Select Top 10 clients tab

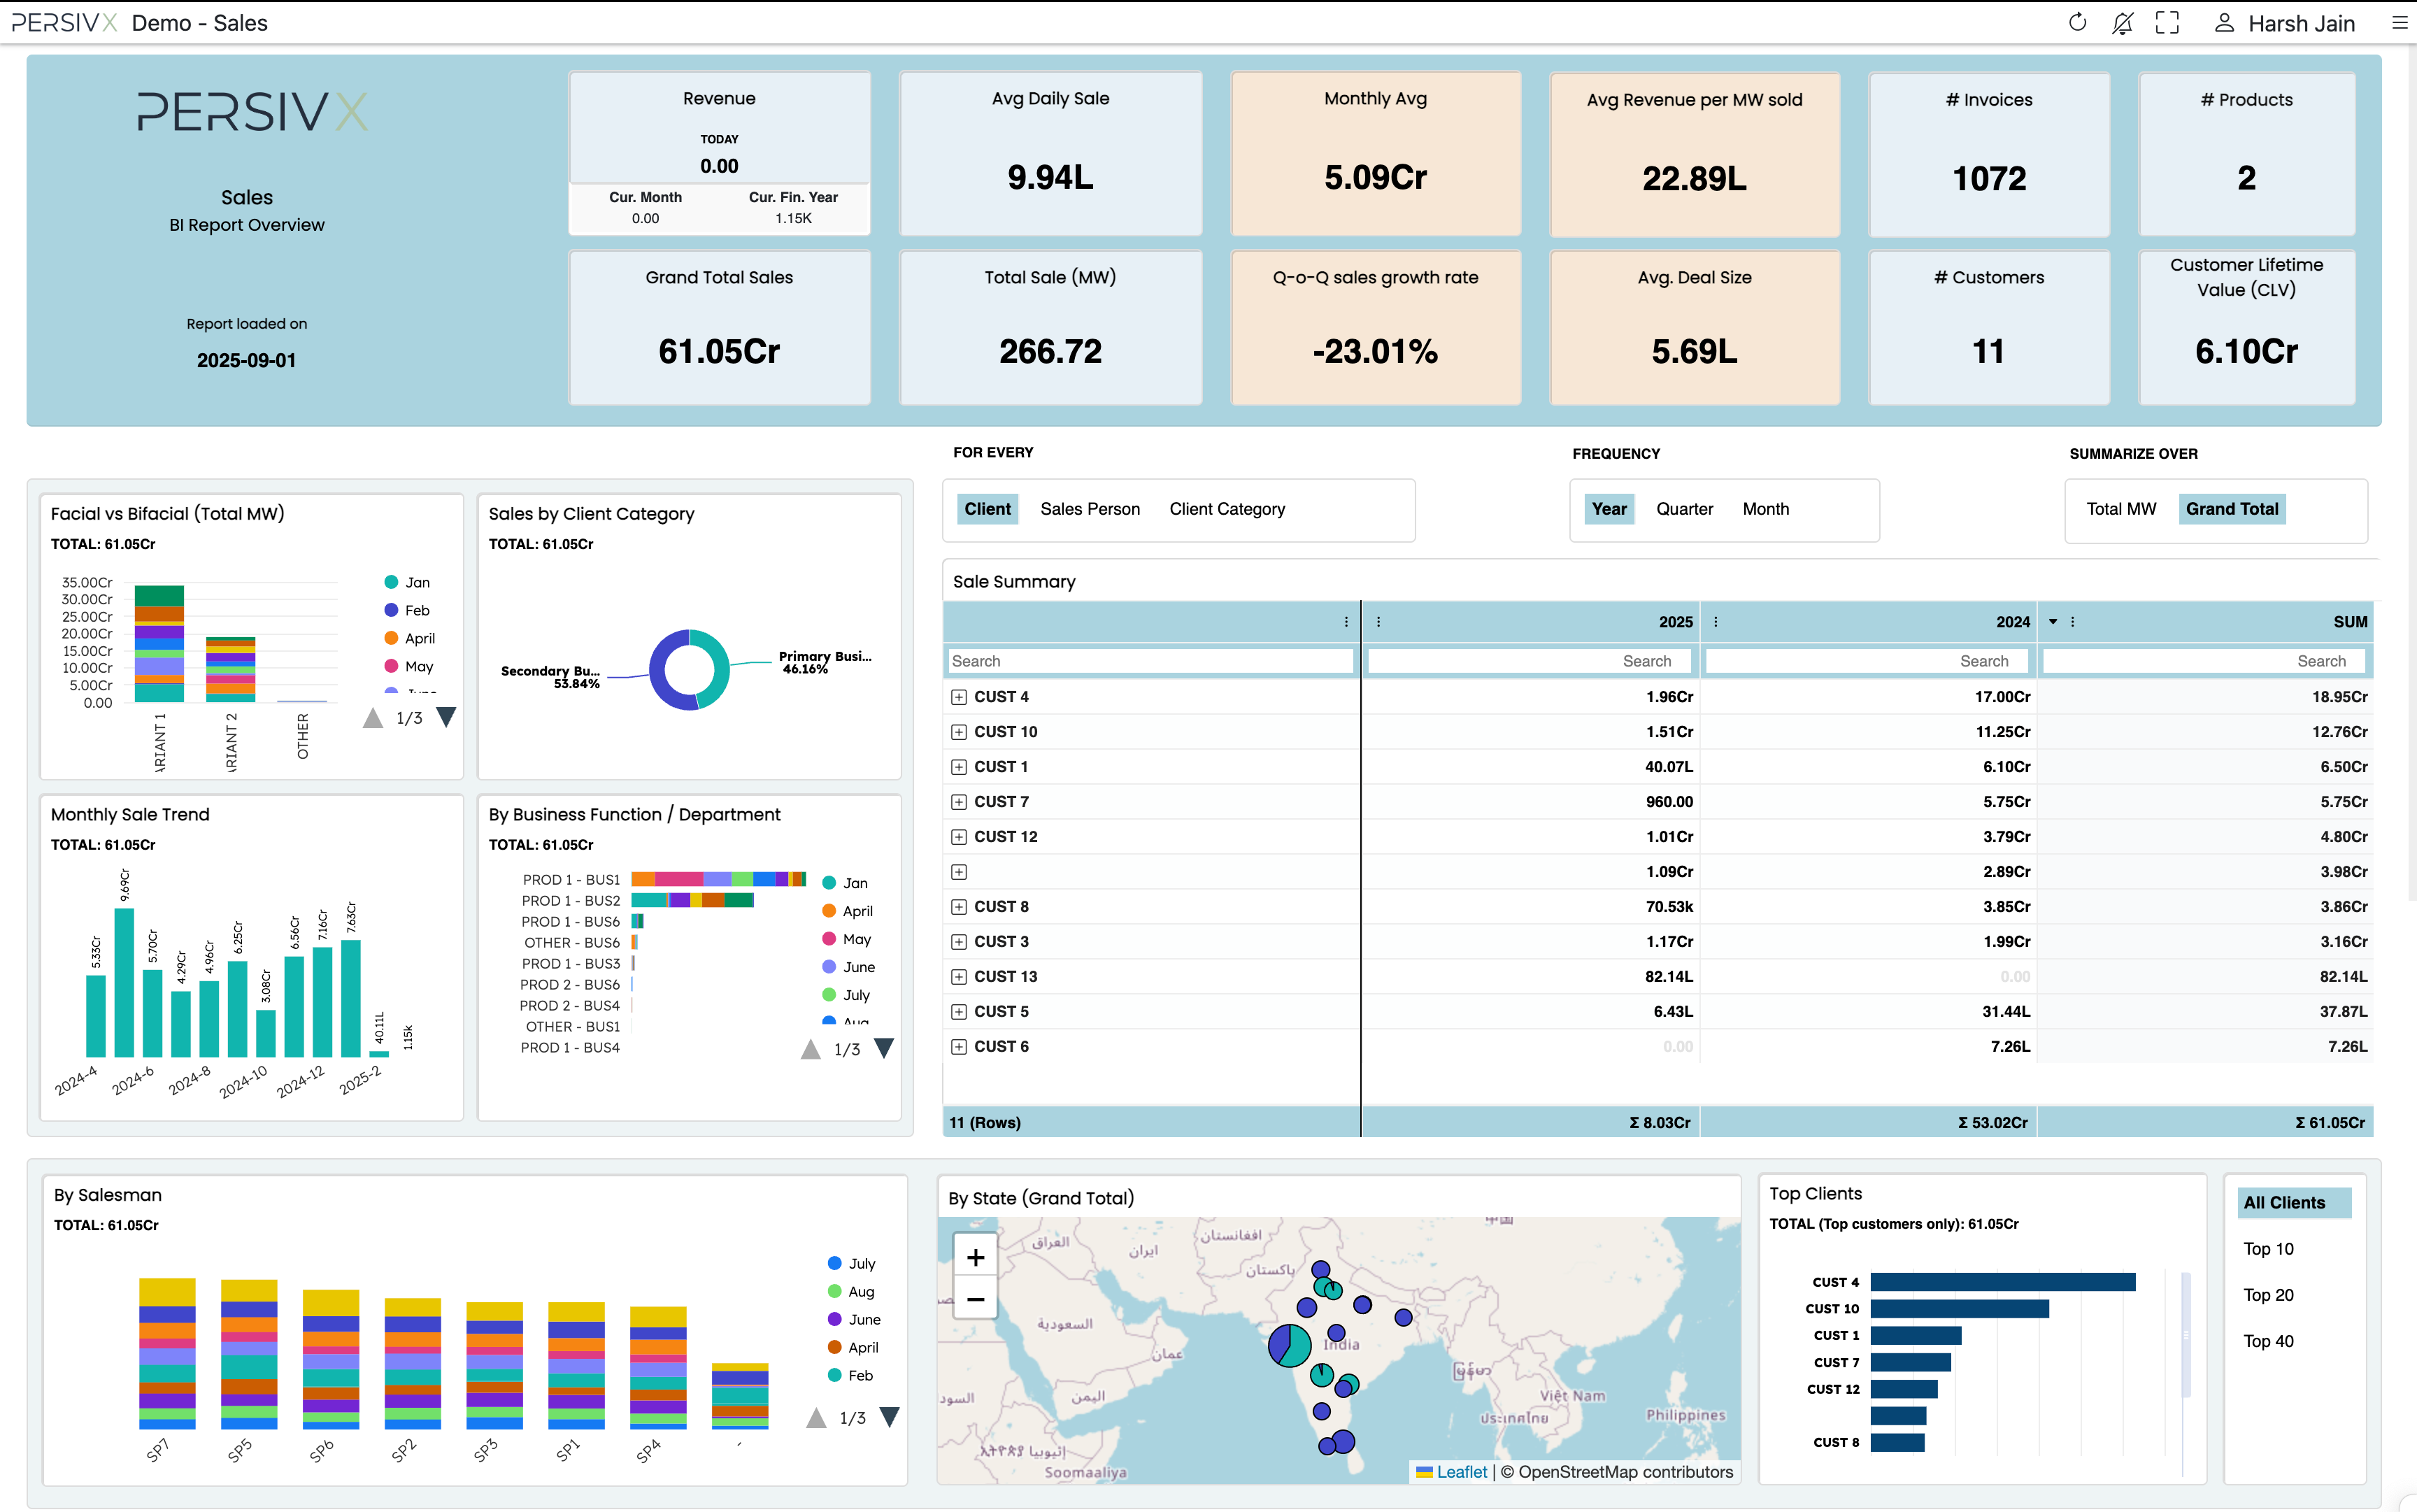coord(2268,1249)
